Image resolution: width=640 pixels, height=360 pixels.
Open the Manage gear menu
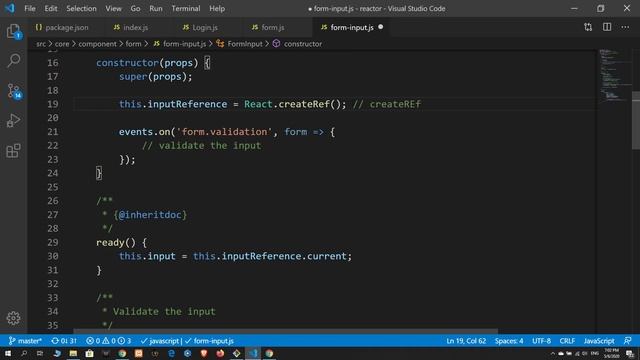tap(13, 318)
